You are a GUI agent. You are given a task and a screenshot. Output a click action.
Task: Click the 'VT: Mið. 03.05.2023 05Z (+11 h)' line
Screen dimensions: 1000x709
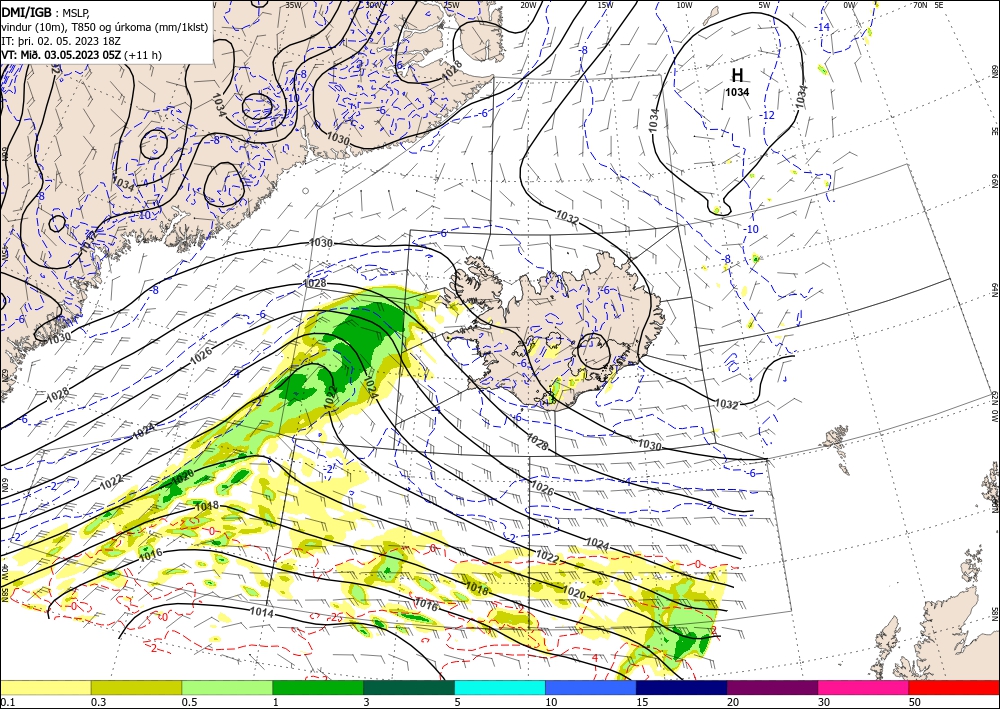click(x=82, y=55)
